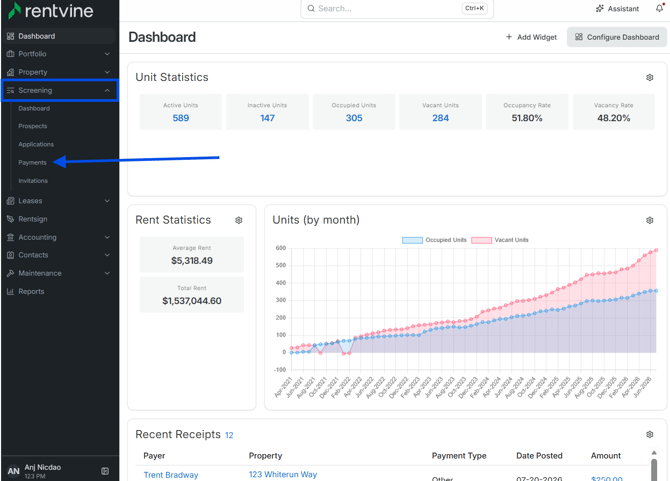Open Unit Statistics widget settings gear
This screenshot has height=481, width=670.
tap(649, 77)
